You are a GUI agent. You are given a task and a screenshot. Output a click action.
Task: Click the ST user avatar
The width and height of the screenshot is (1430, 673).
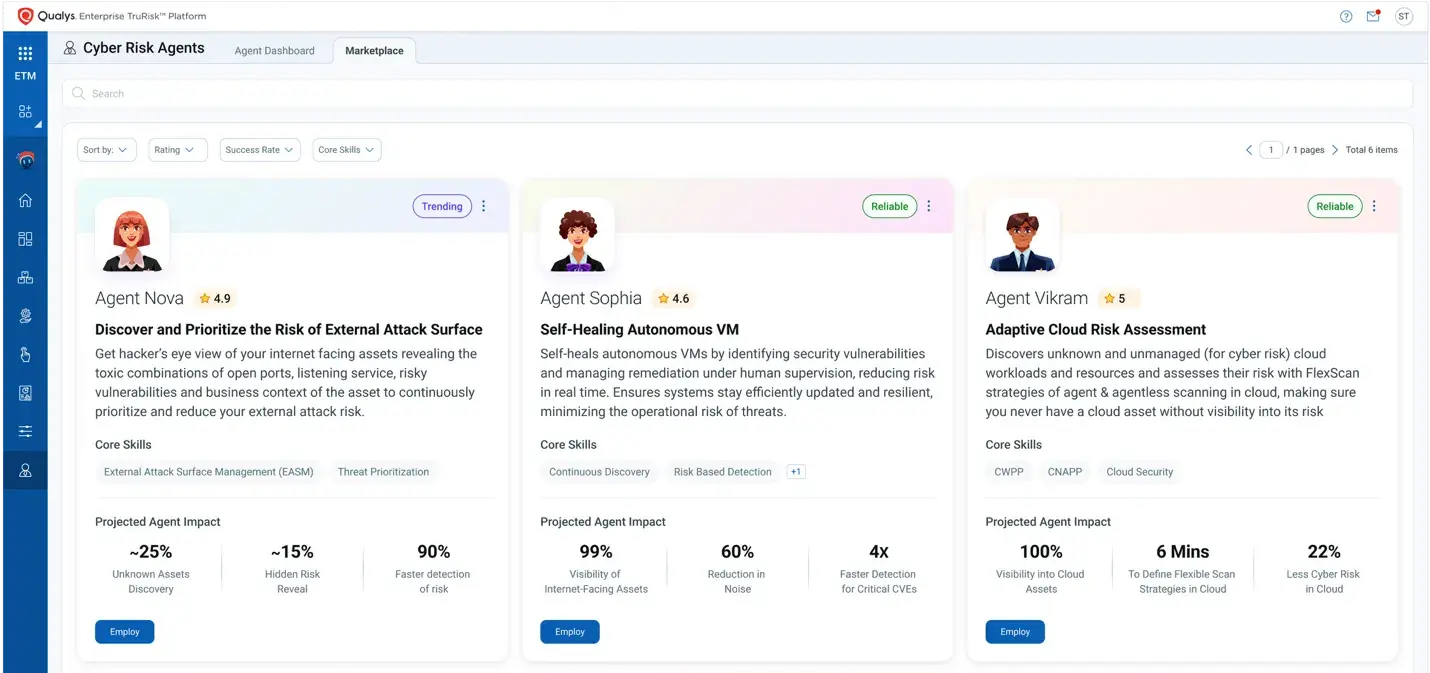(x=1403, y=16)
